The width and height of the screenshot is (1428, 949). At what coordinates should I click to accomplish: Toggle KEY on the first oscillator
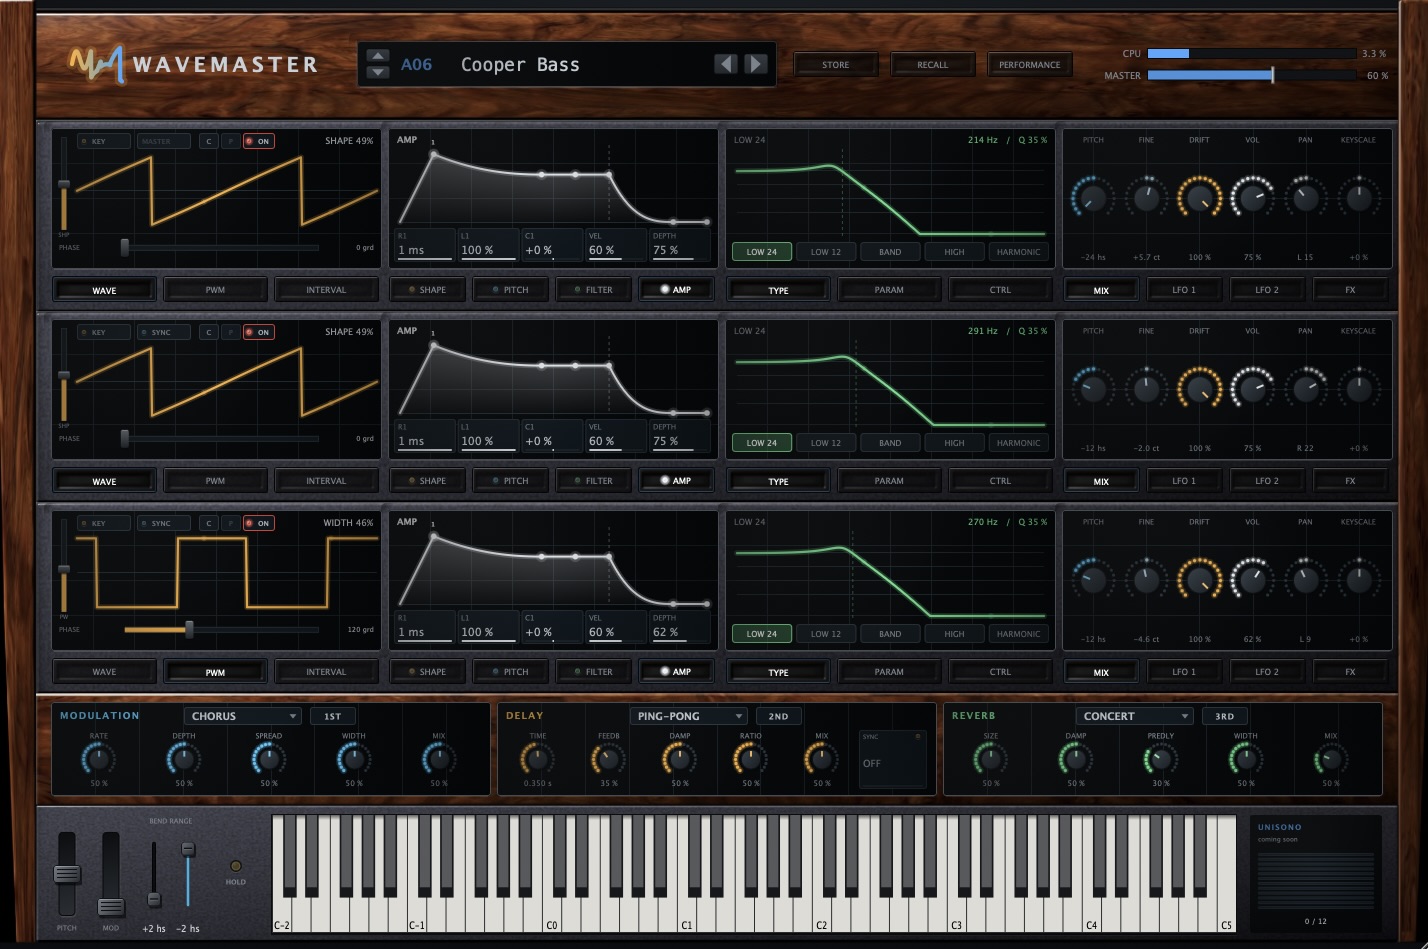coord(104,141)
